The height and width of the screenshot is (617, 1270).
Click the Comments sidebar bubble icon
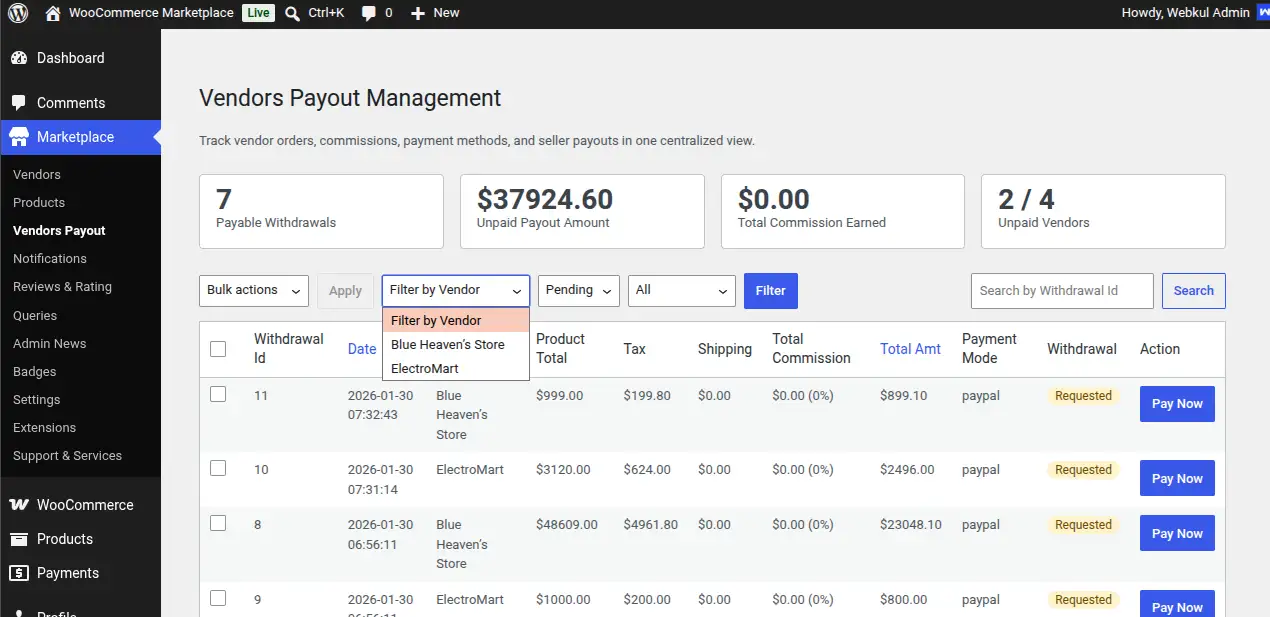point(19,103)
